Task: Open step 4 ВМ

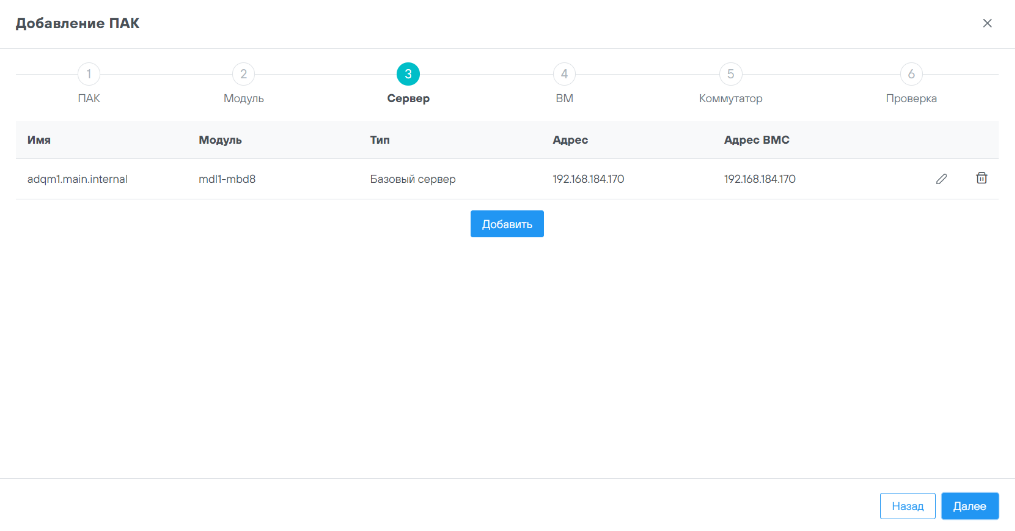Action: click(564, 74)
